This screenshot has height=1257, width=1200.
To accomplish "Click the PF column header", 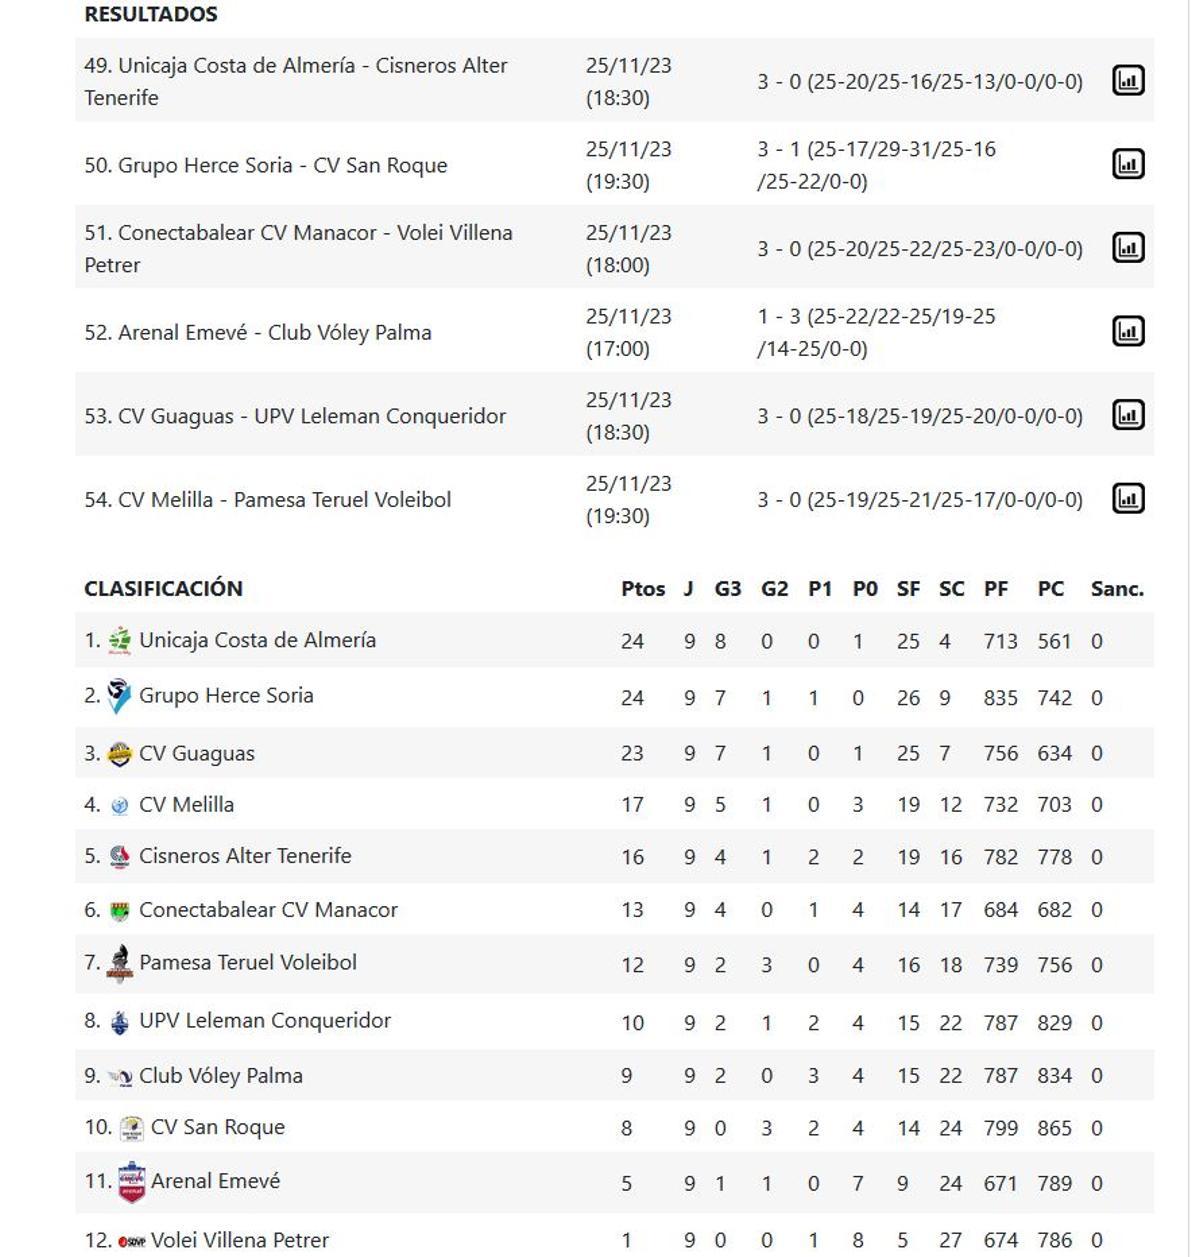I will tap(996, 588).
